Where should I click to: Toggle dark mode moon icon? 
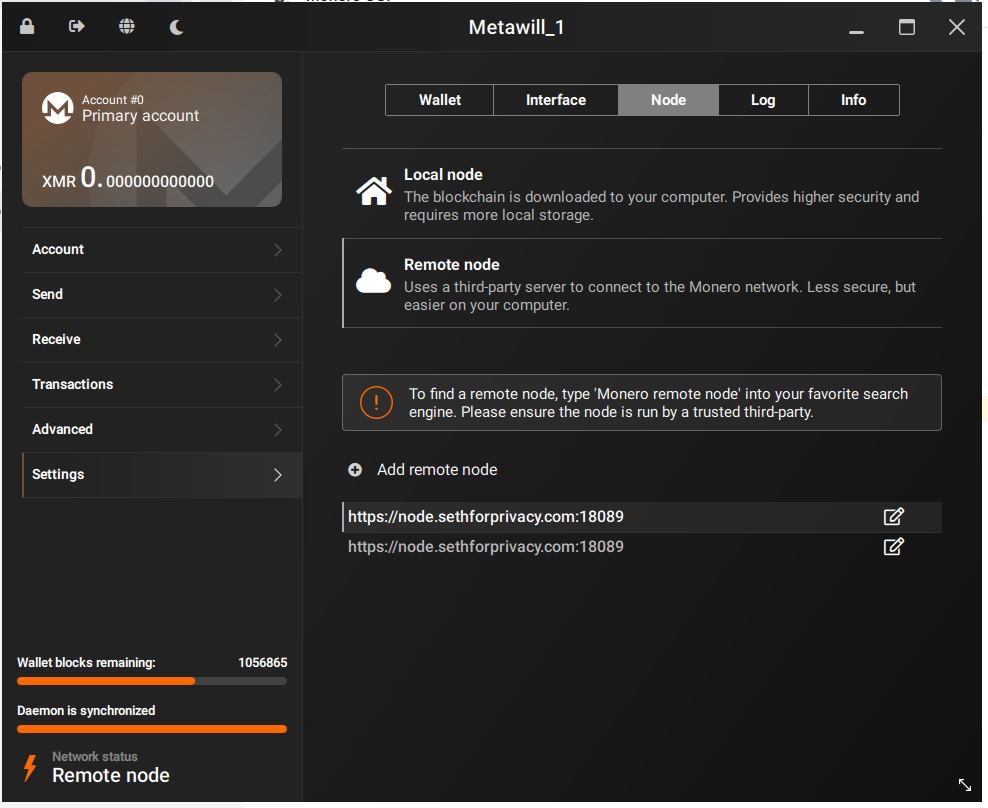click(177, 27)
